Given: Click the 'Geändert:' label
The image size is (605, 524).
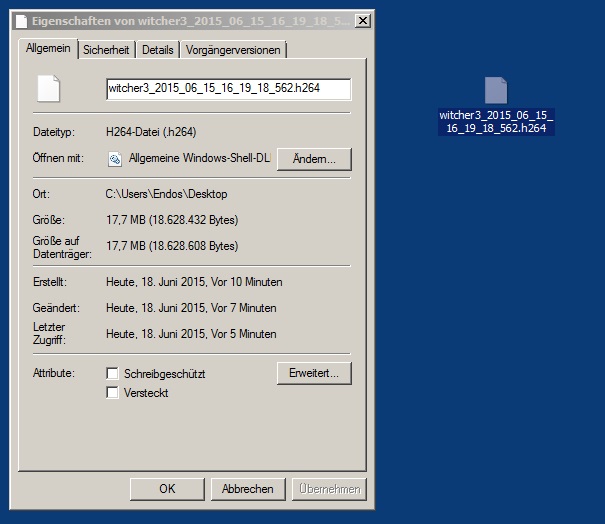Looking at the screenshot, I should 56,308.
